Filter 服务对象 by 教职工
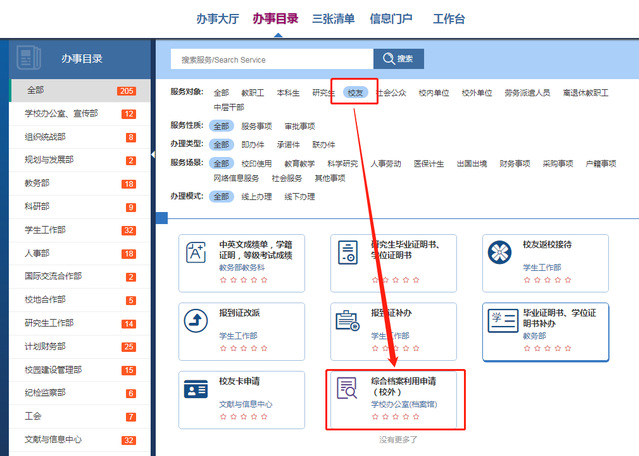This screenshot has width=639, height=456. point(253,93)
